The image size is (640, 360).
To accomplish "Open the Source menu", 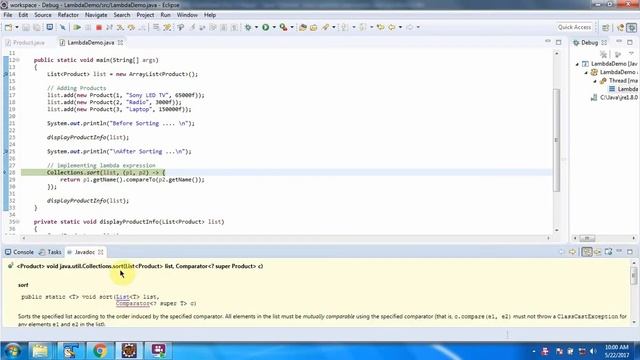I will 43,15.
